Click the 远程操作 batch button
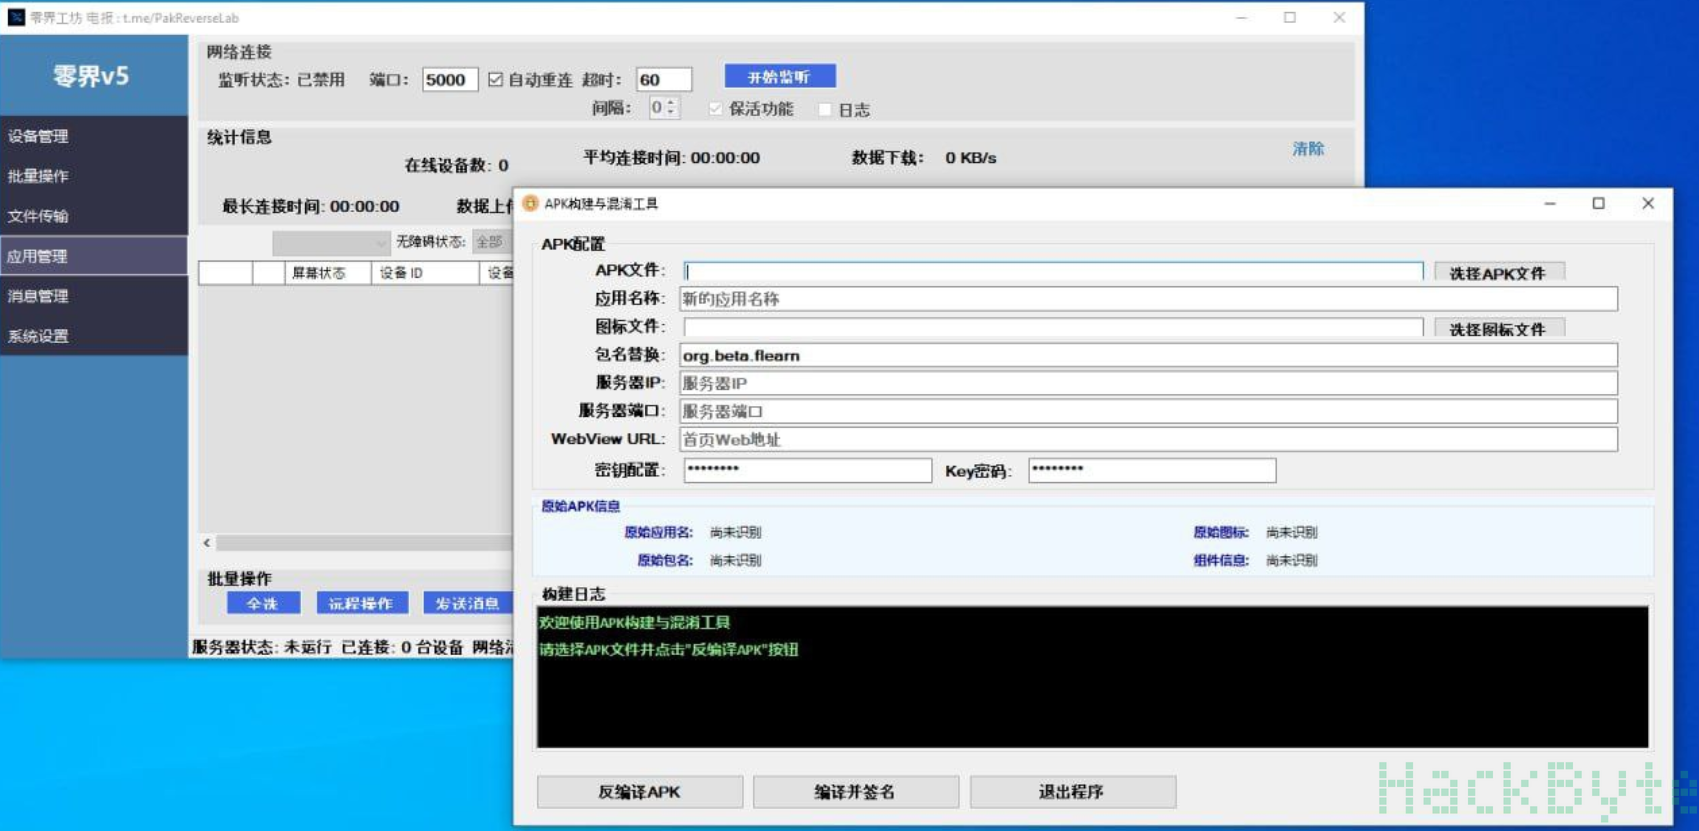1699x831 pixels. tap(361, 603)
